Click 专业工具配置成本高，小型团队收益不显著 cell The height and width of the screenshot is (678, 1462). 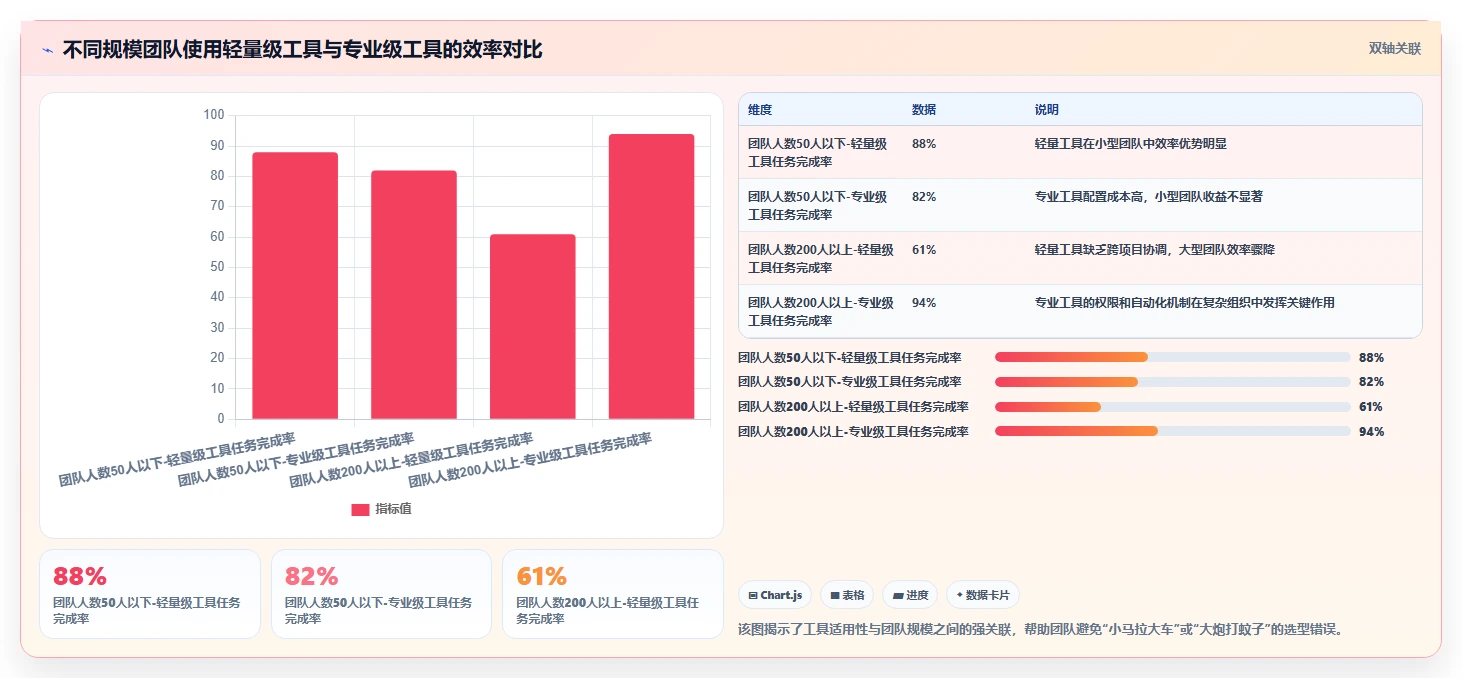1149,197
